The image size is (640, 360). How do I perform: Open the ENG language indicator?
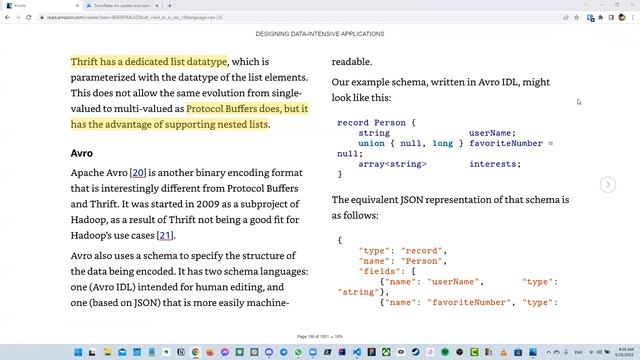tap(578, 352)
